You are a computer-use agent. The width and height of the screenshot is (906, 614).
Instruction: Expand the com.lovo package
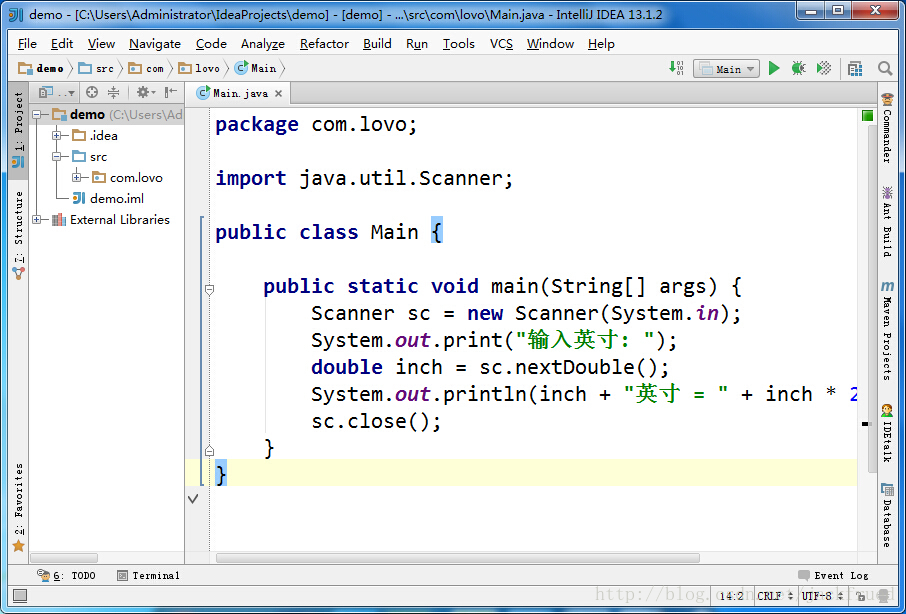coord(76,177)
